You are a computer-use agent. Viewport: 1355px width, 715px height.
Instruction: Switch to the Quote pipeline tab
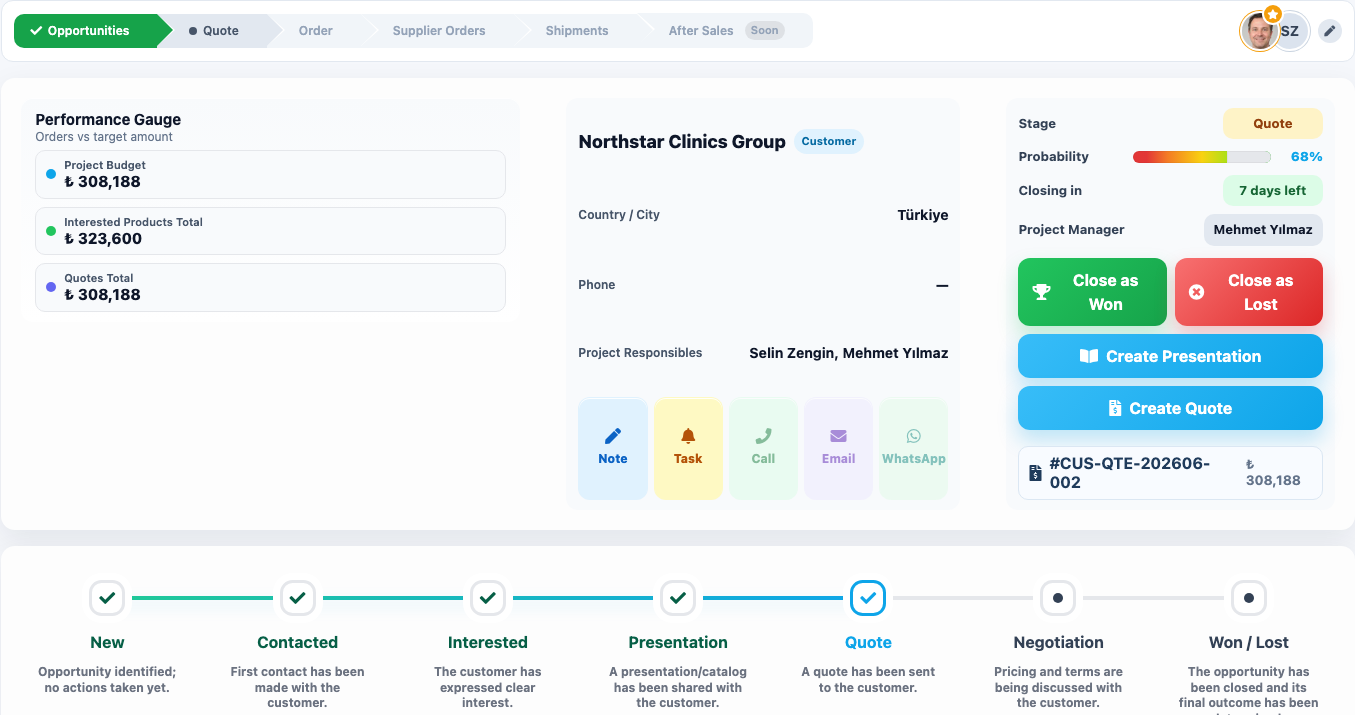coord(220,31)
